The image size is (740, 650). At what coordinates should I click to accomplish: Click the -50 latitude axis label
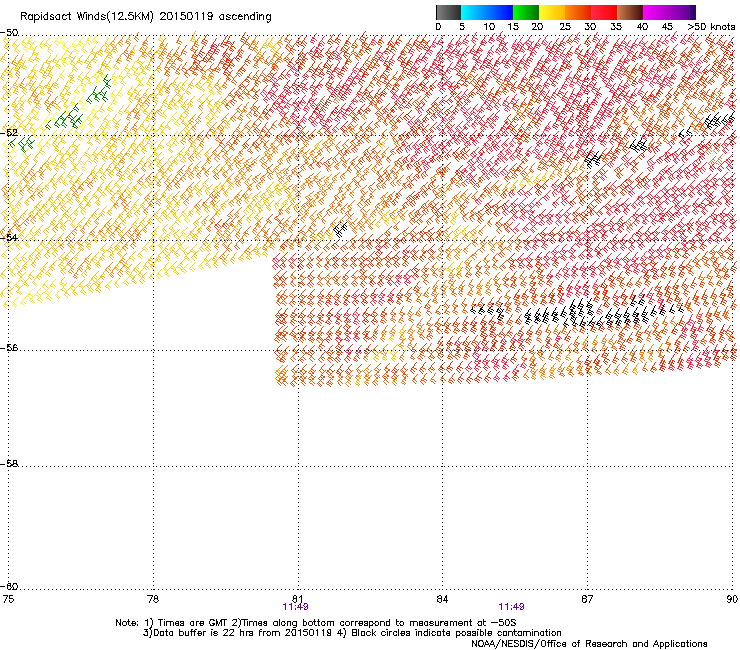point(9,33)
